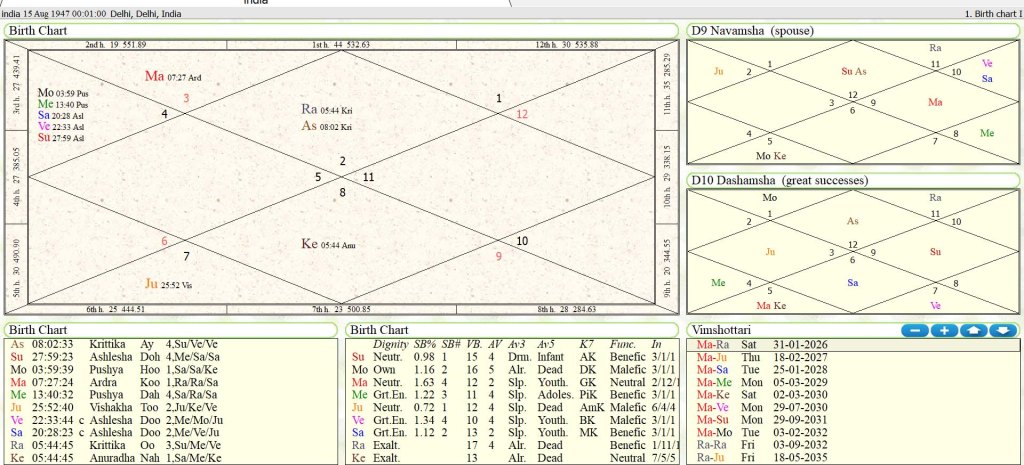
Task: Click the Dignity column header
Action: (390, 345)
